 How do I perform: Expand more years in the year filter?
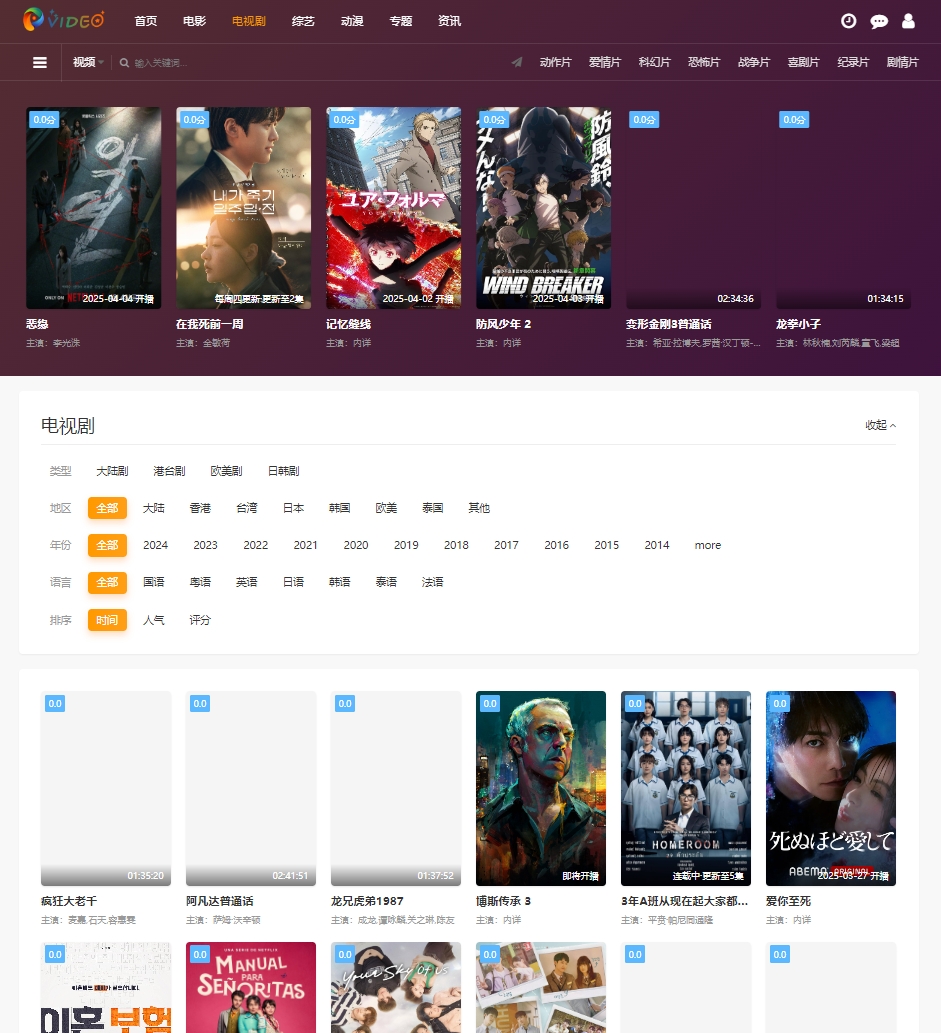[707, 545]
